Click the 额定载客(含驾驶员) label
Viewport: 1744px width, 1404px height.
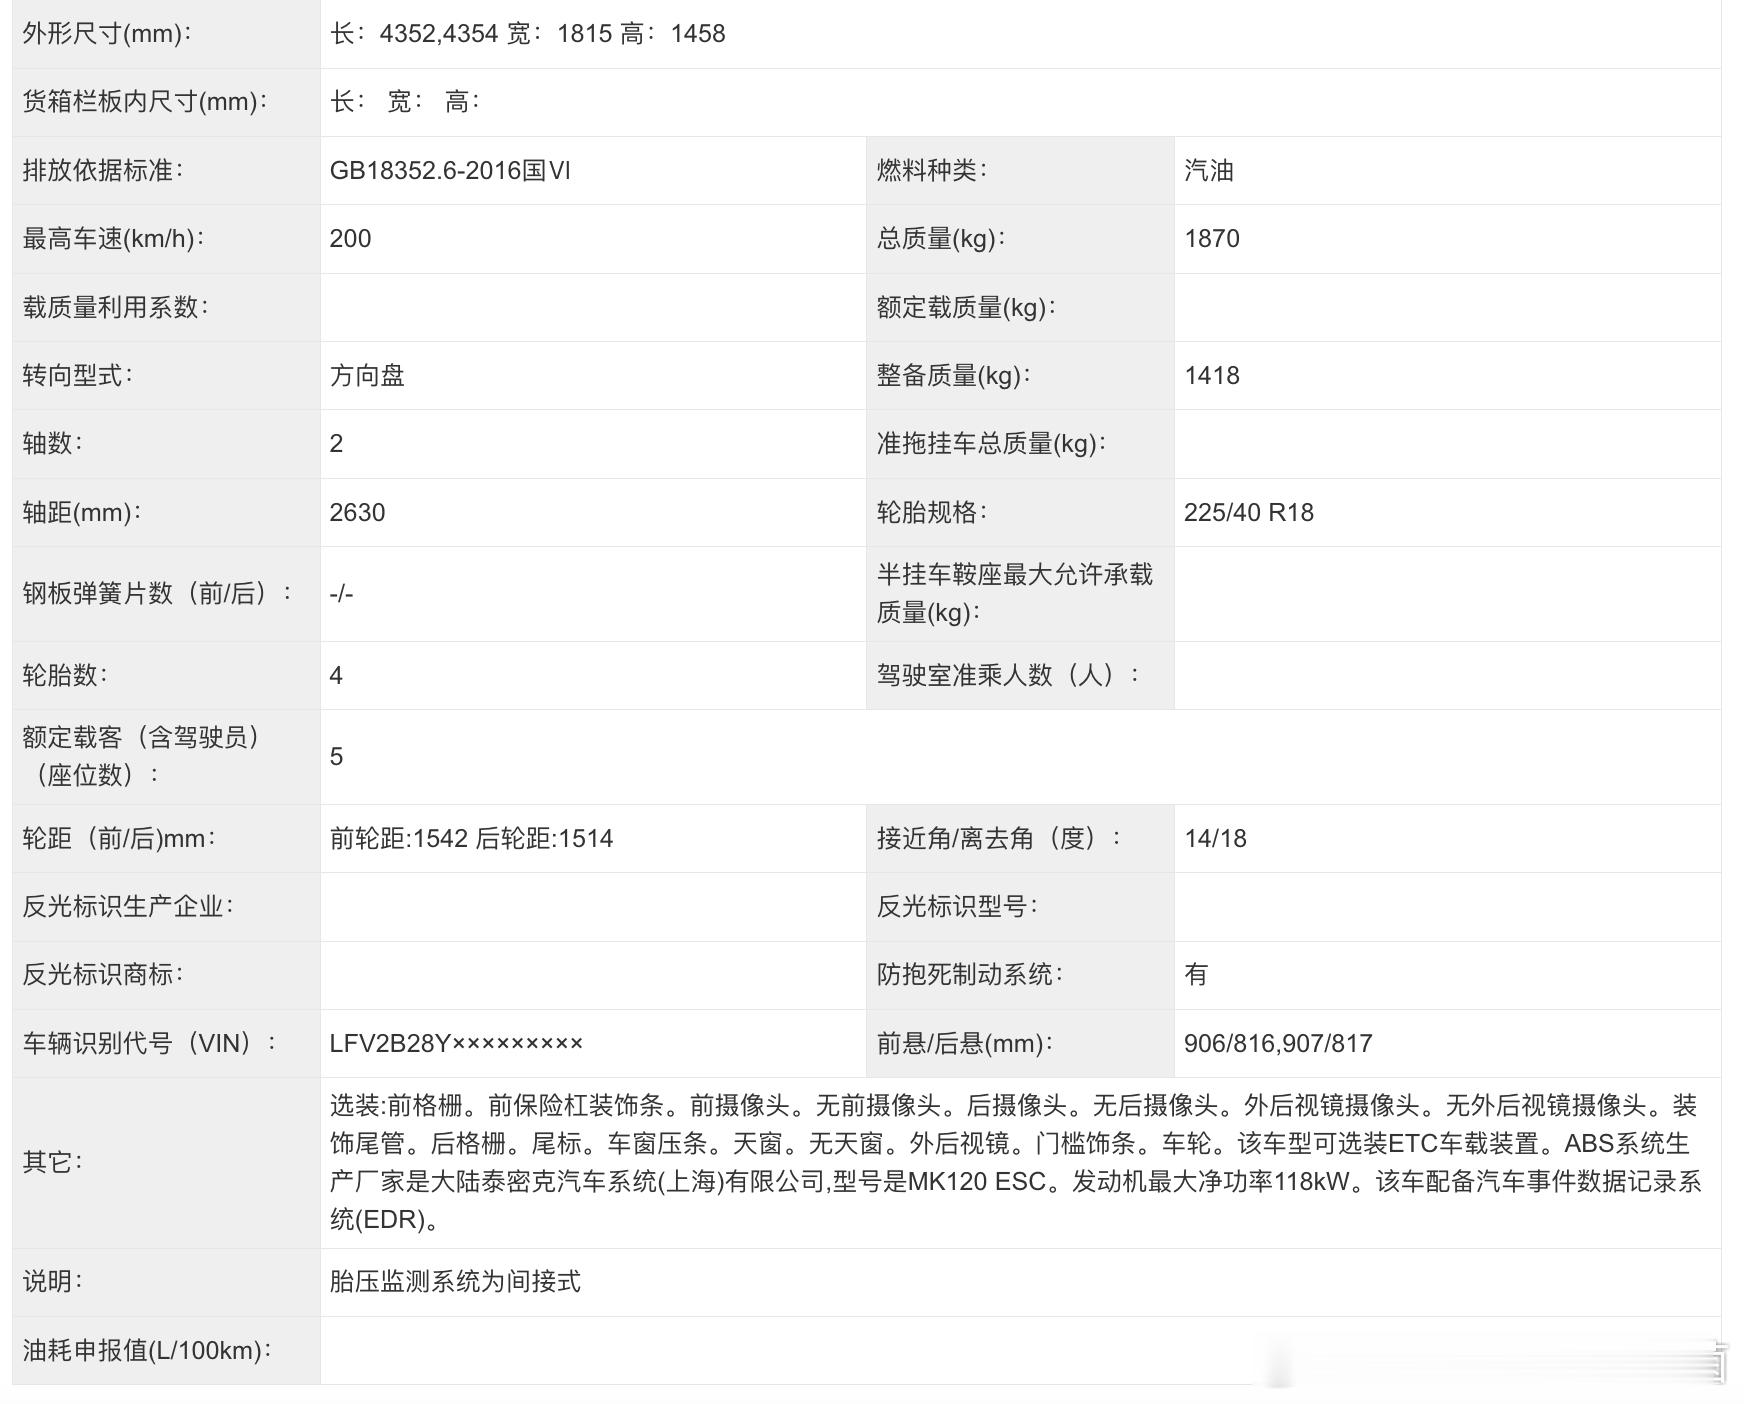click(x=141, y=757)
